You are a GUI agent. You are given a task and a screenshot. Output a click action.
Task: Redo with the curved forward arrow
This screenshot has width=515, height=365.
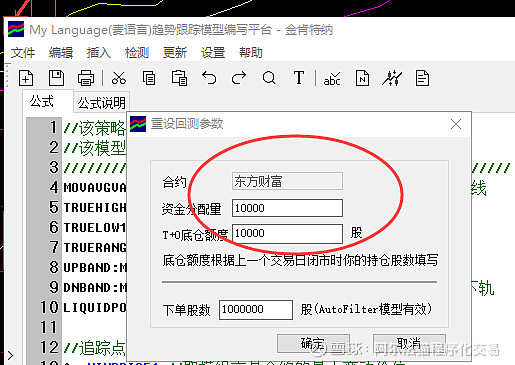(x=239, y=78)
